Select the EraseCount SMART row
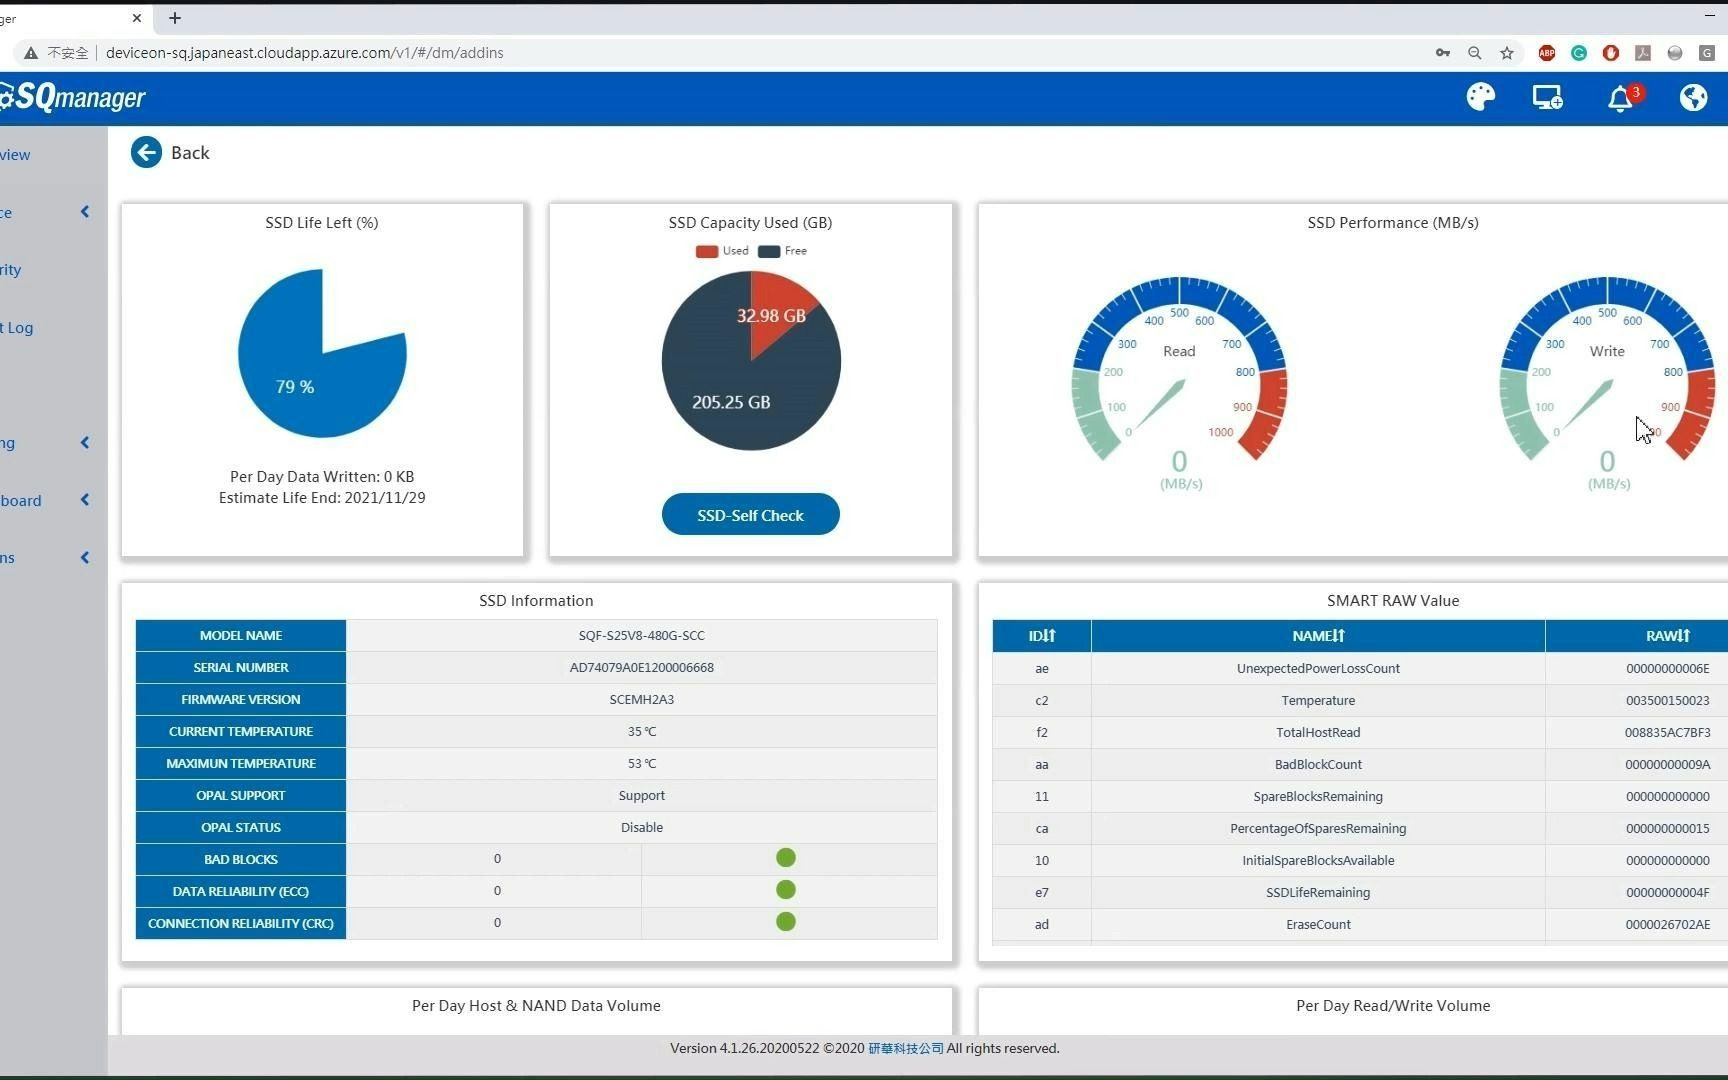This screenshot has height=1080, width=1728. 1360,924
